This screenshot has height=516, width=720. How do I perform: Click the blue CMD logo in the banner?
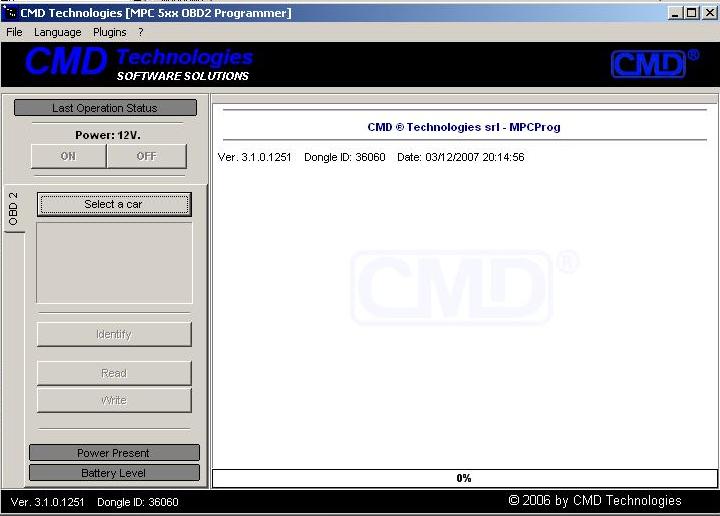[66, 62]
